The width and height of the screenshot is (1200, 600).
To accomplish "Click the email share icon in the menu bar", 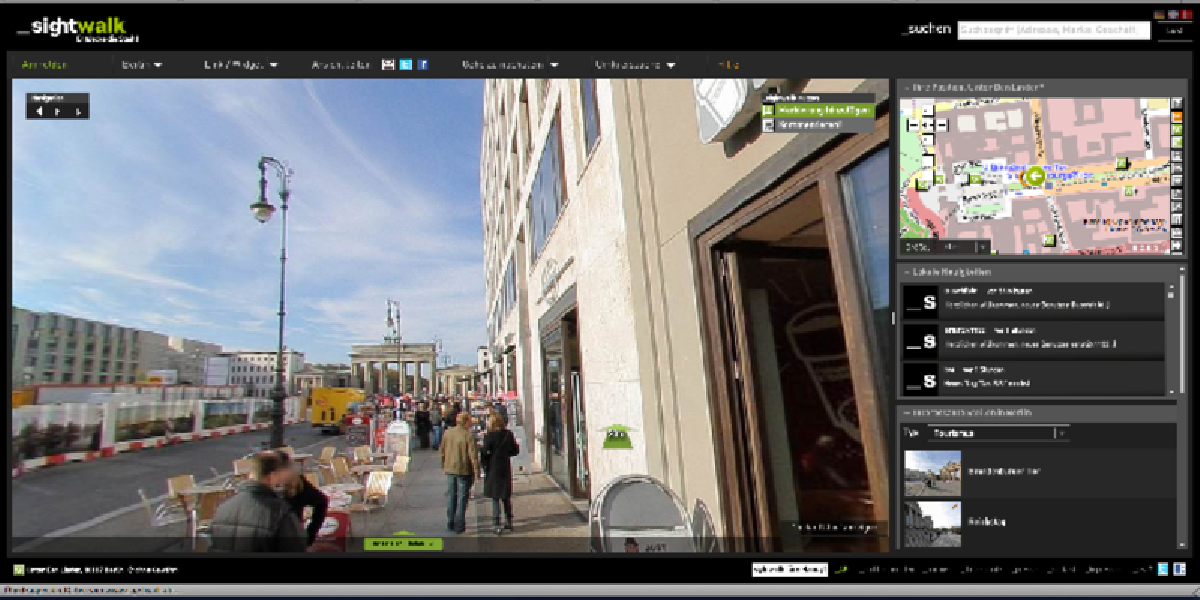I will pos(389,65).
